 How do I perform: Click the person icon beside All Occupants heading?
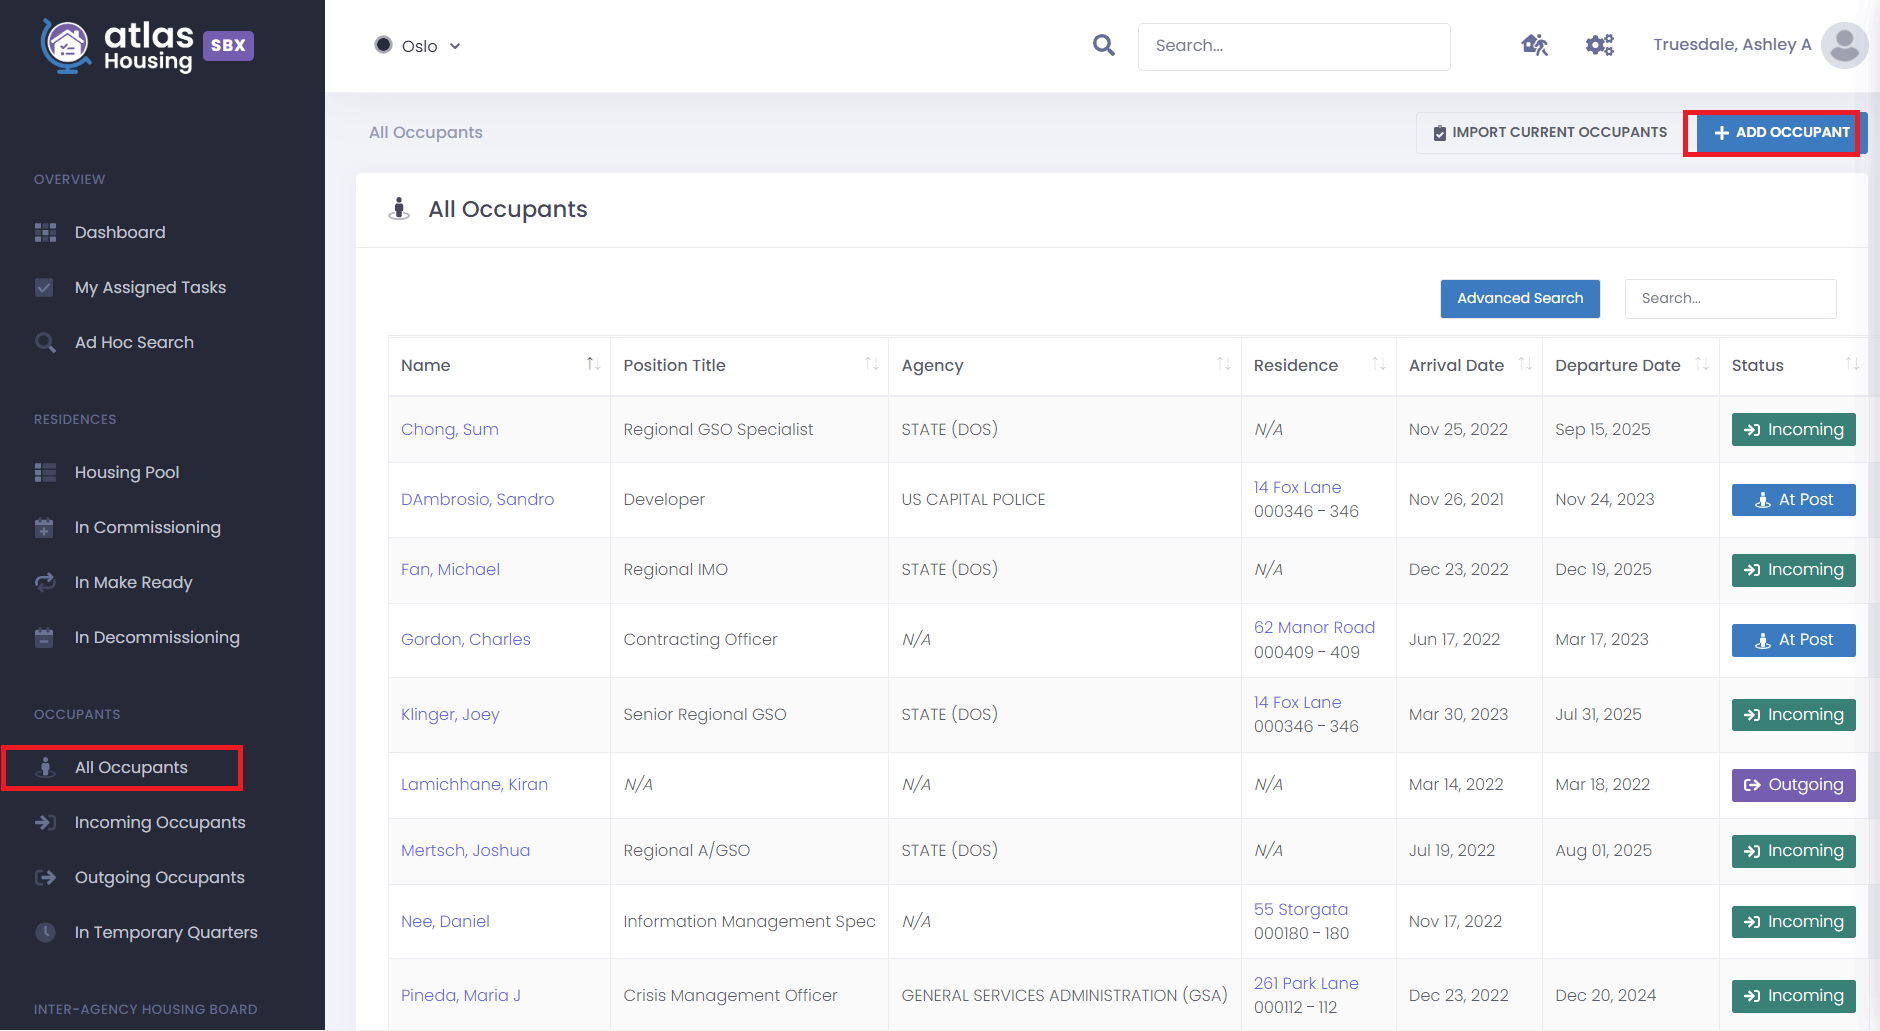[x=399, y=209]
